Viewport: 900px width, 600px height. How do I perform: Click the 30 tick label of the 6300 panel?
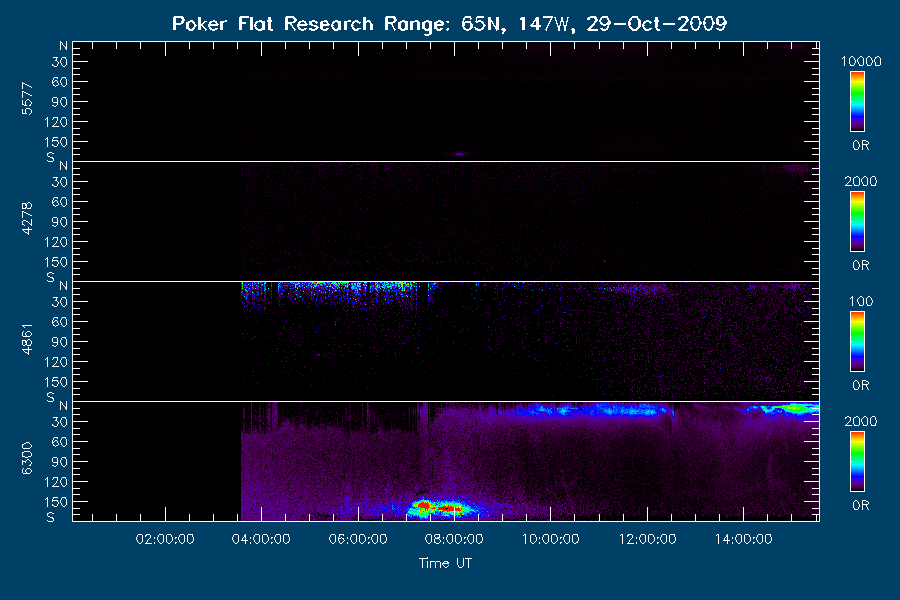[60, 422]
